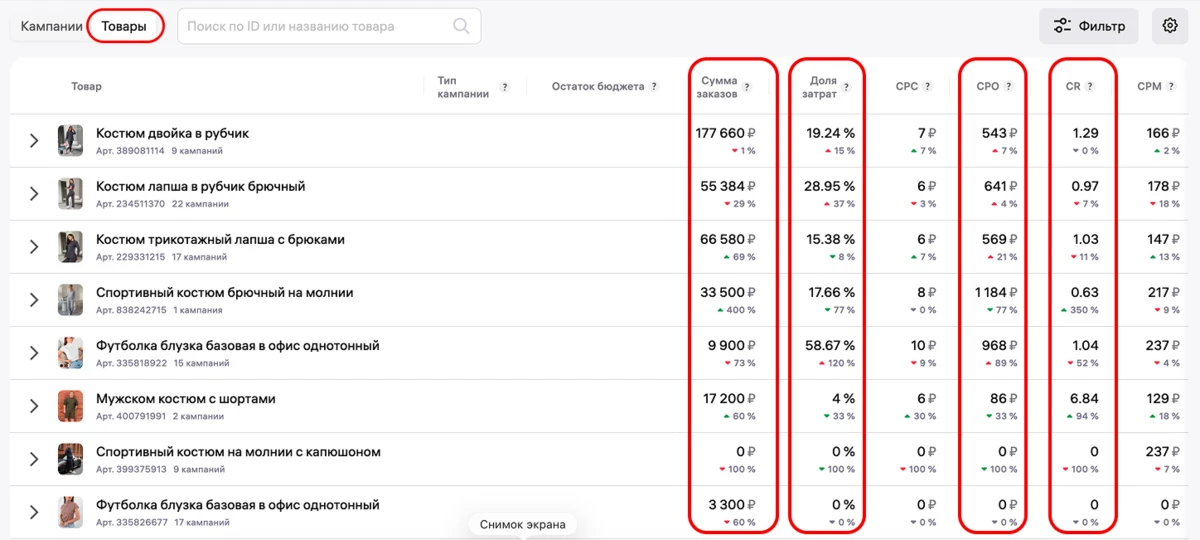Sort by CR column header
Viewport: 1200px width, 540px height.
(x=1073, y=87)
